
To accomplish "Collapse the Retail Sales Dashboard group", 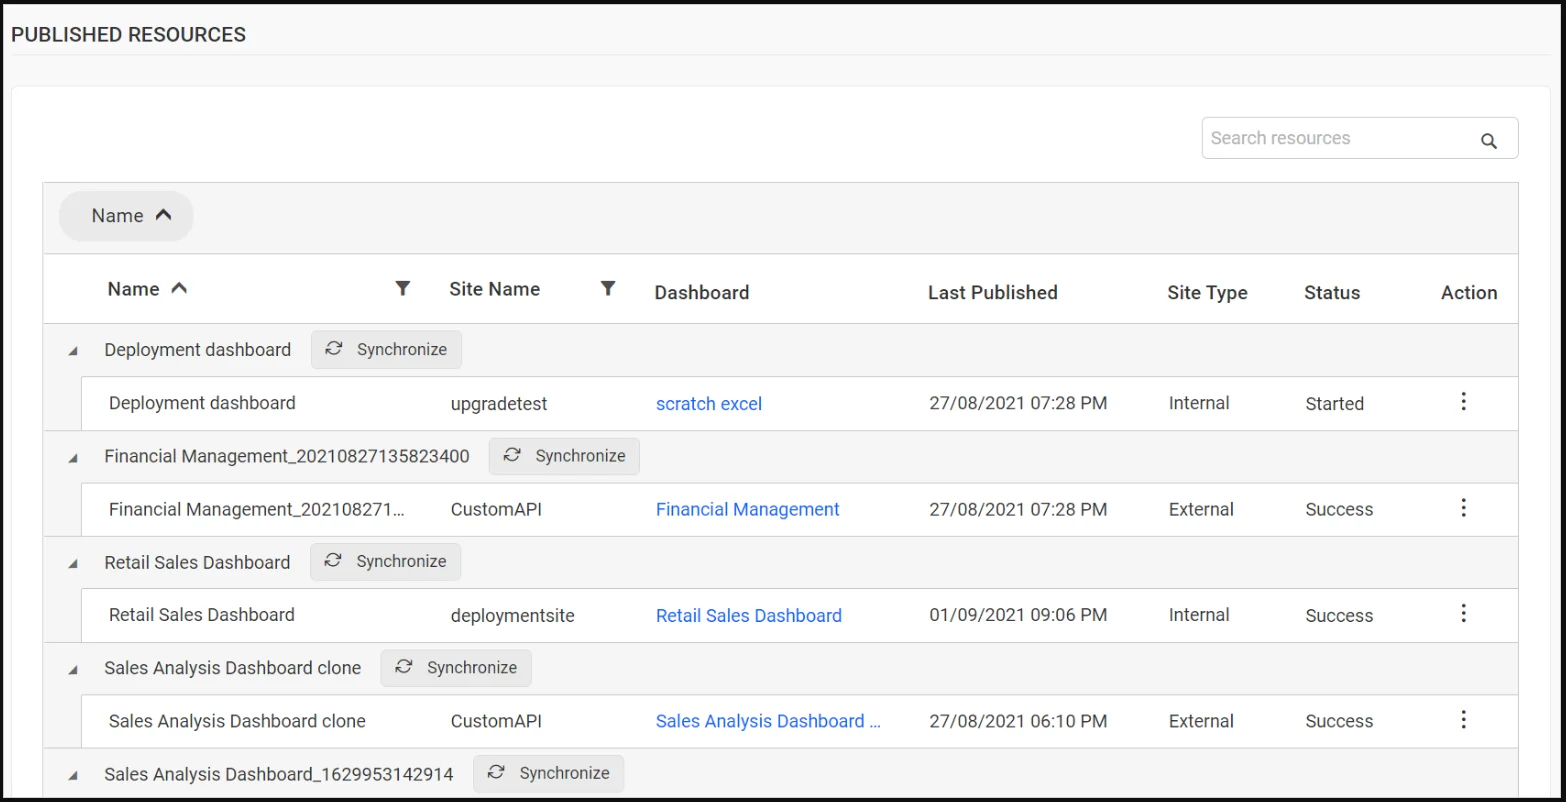I will coord(72,564).
